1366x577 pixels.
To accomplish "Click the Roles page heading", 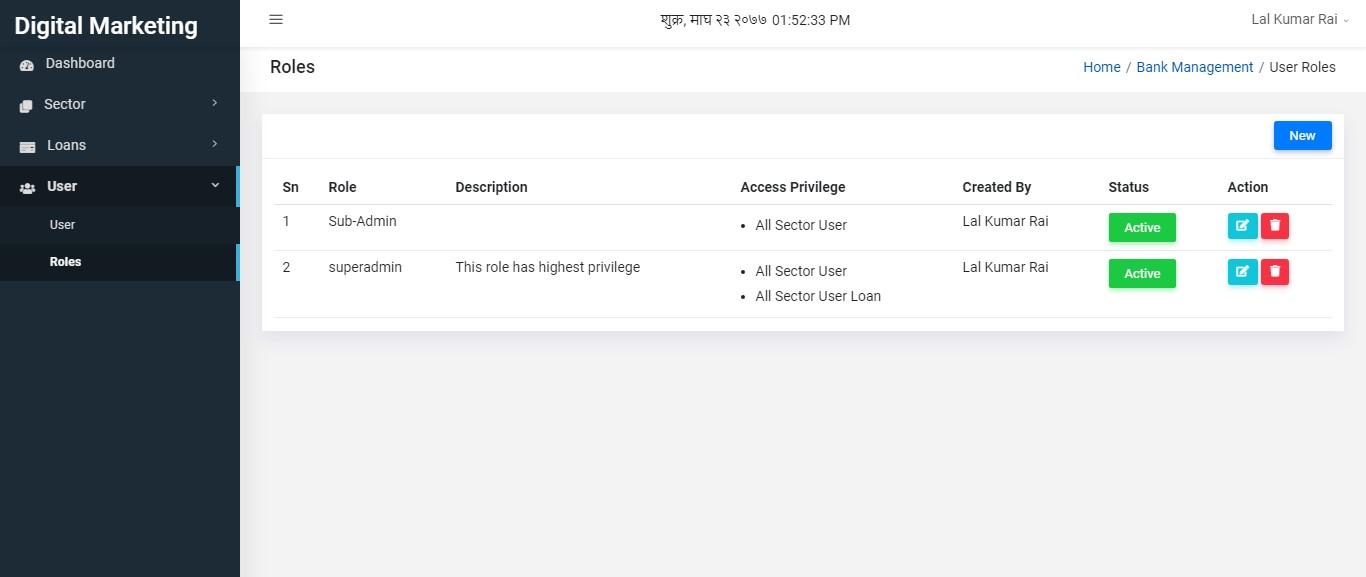I will [x=292, y=67].
